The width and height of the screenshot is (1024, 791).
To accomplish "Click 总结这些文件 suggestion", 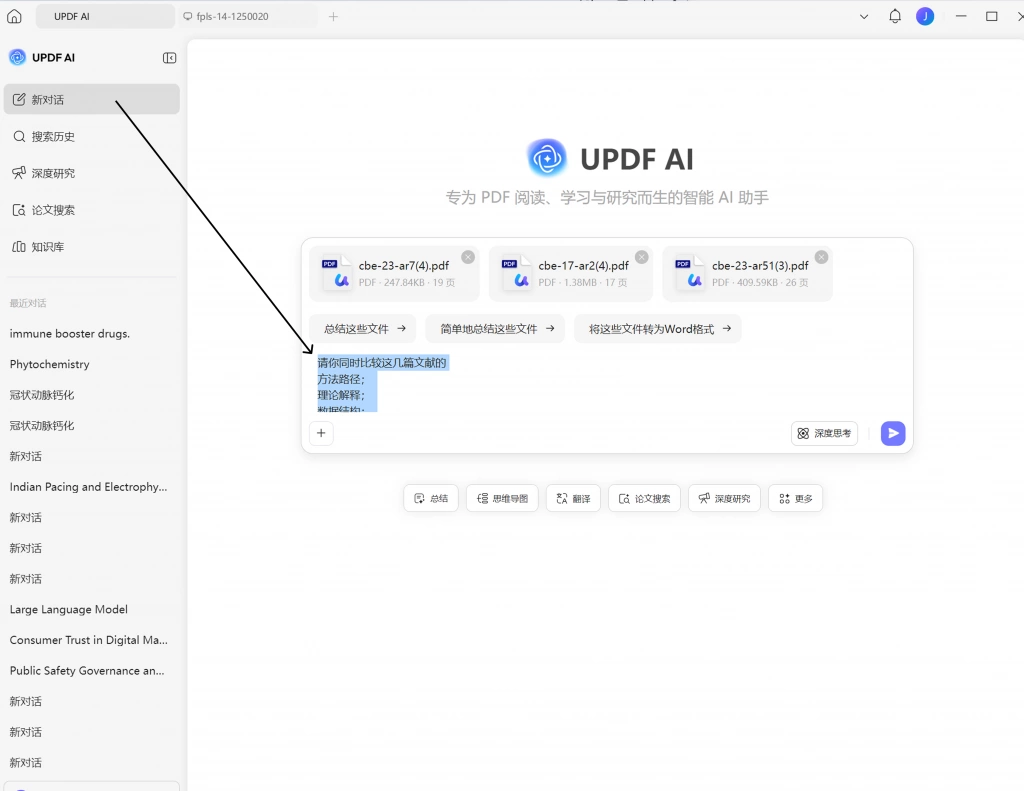I will pos(364,329).
